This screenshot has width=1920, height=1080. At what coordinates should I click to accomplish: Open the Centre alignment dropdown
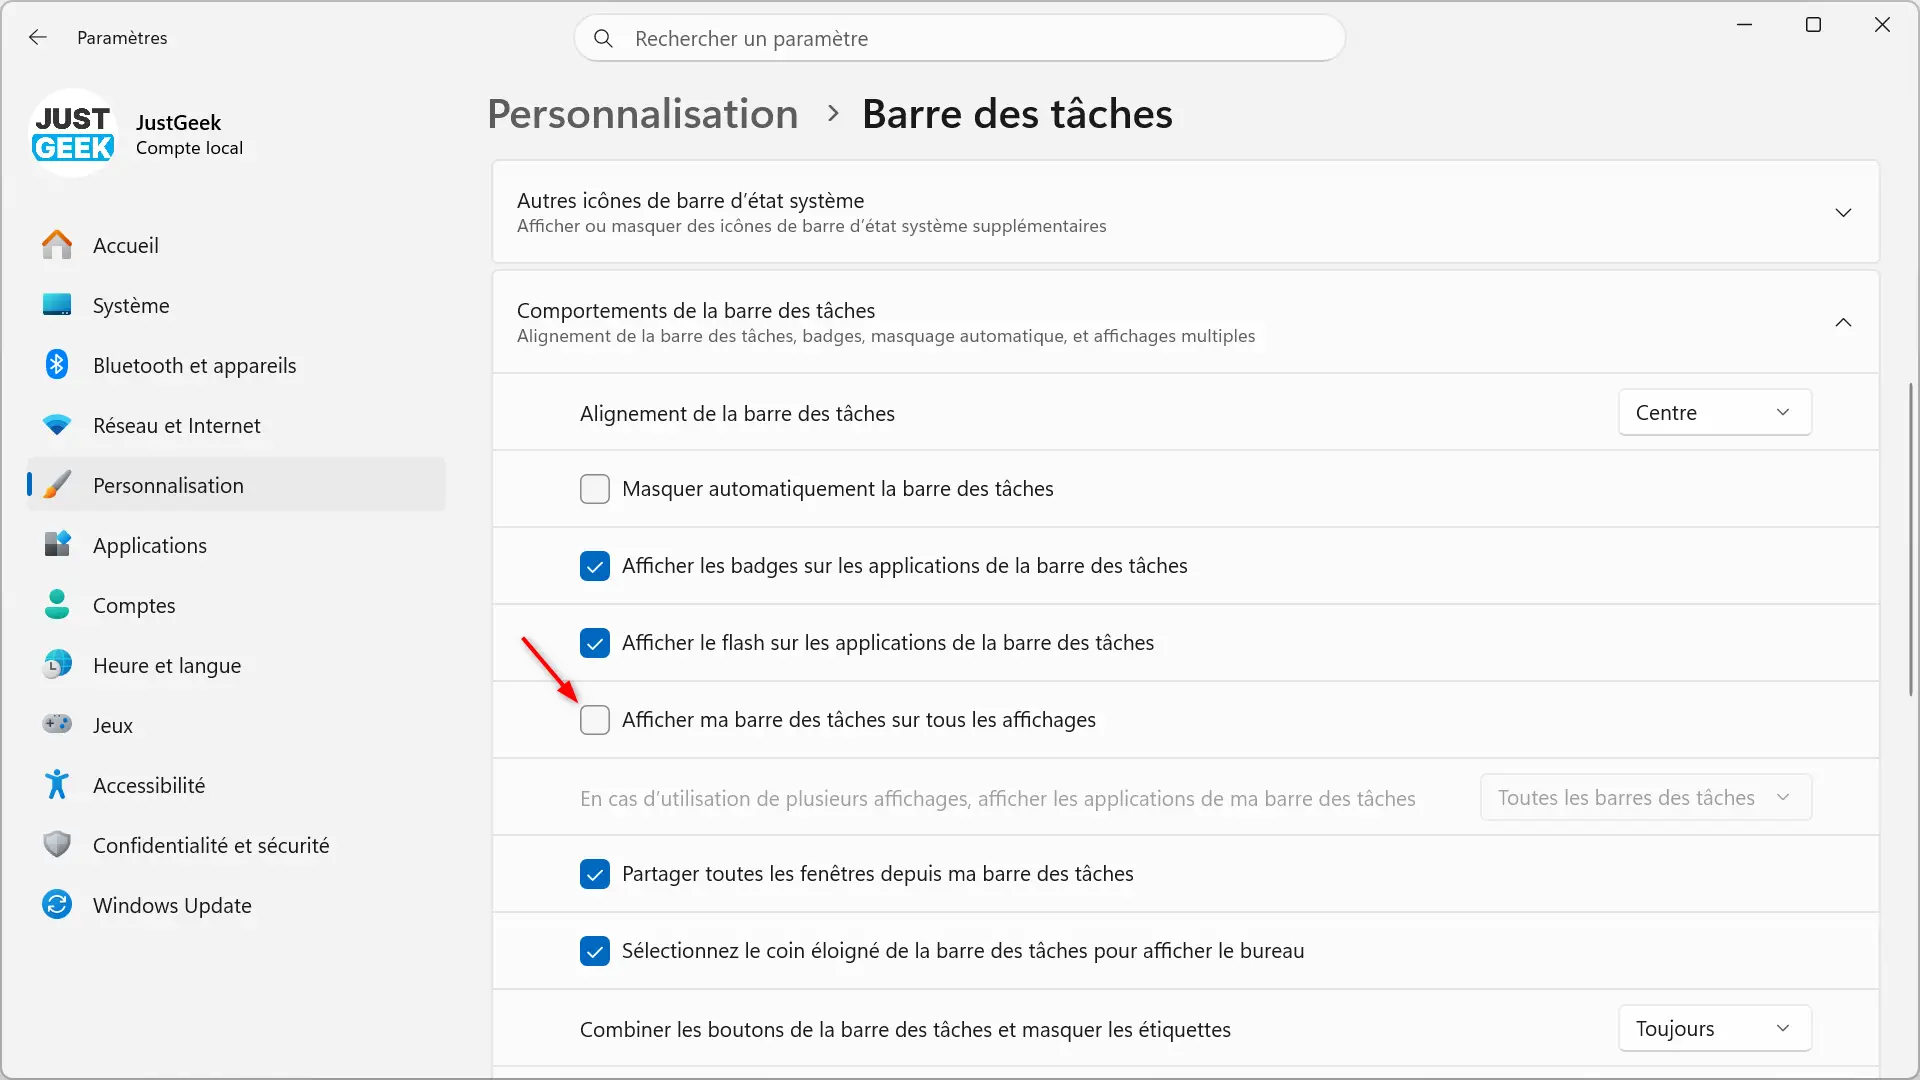pyautogui.click(x=1714, y=412)
